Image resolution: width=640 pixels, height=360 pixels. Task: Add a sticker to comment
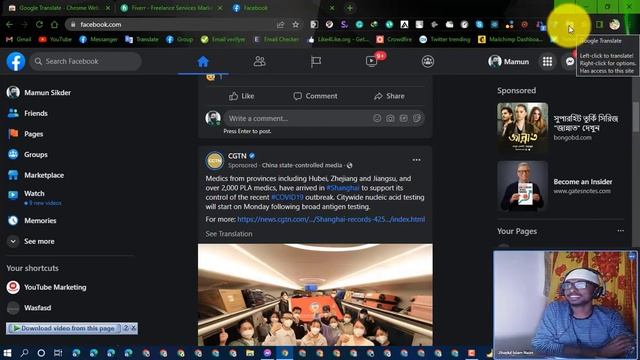coord(417,118)
